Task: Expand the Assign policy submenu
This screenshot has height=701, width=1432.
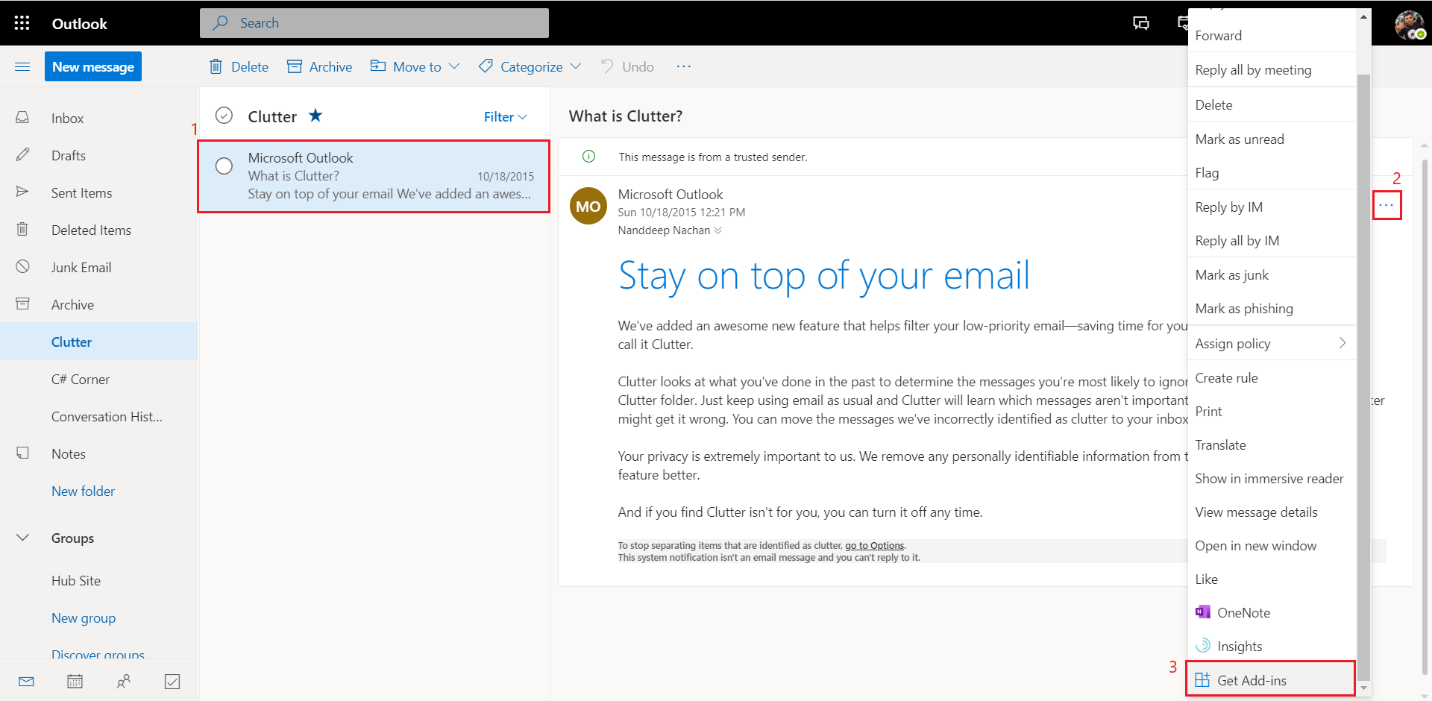Action: 1270,343
